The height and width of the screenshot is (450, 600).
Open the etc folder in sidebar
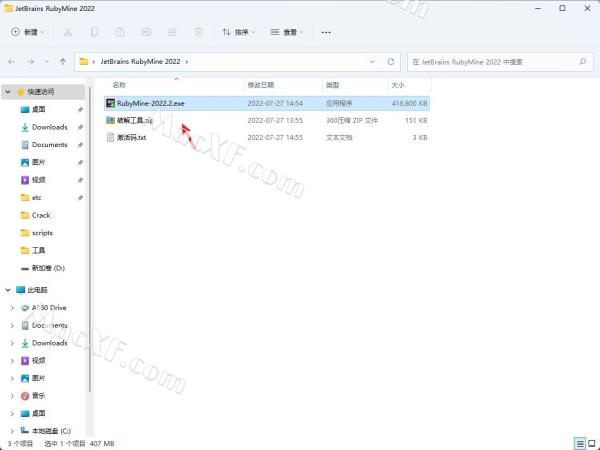36,197
